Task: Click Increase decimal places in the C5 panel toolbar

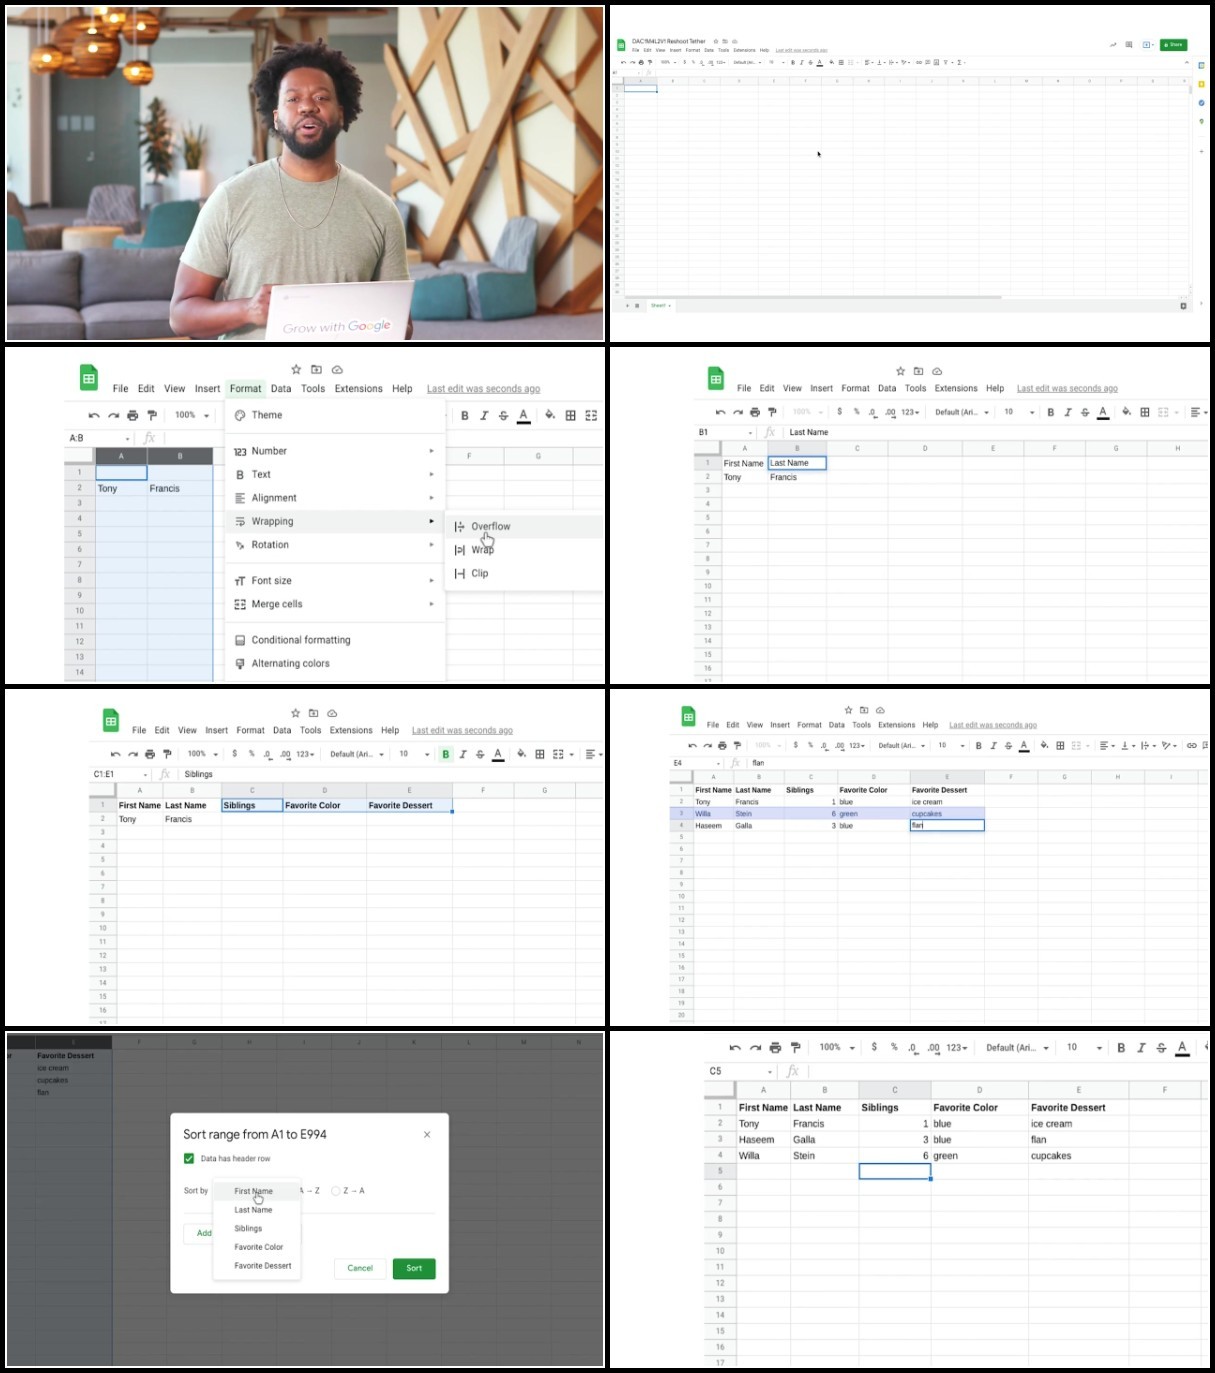Action: 933,1047
